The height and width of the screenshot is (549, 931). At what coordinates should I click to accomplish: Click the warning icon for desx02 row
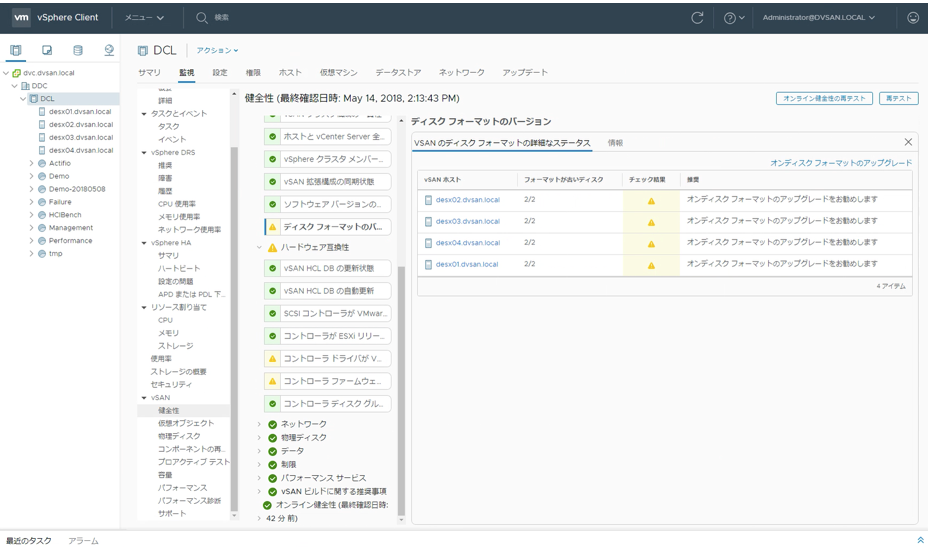[651, 201]
